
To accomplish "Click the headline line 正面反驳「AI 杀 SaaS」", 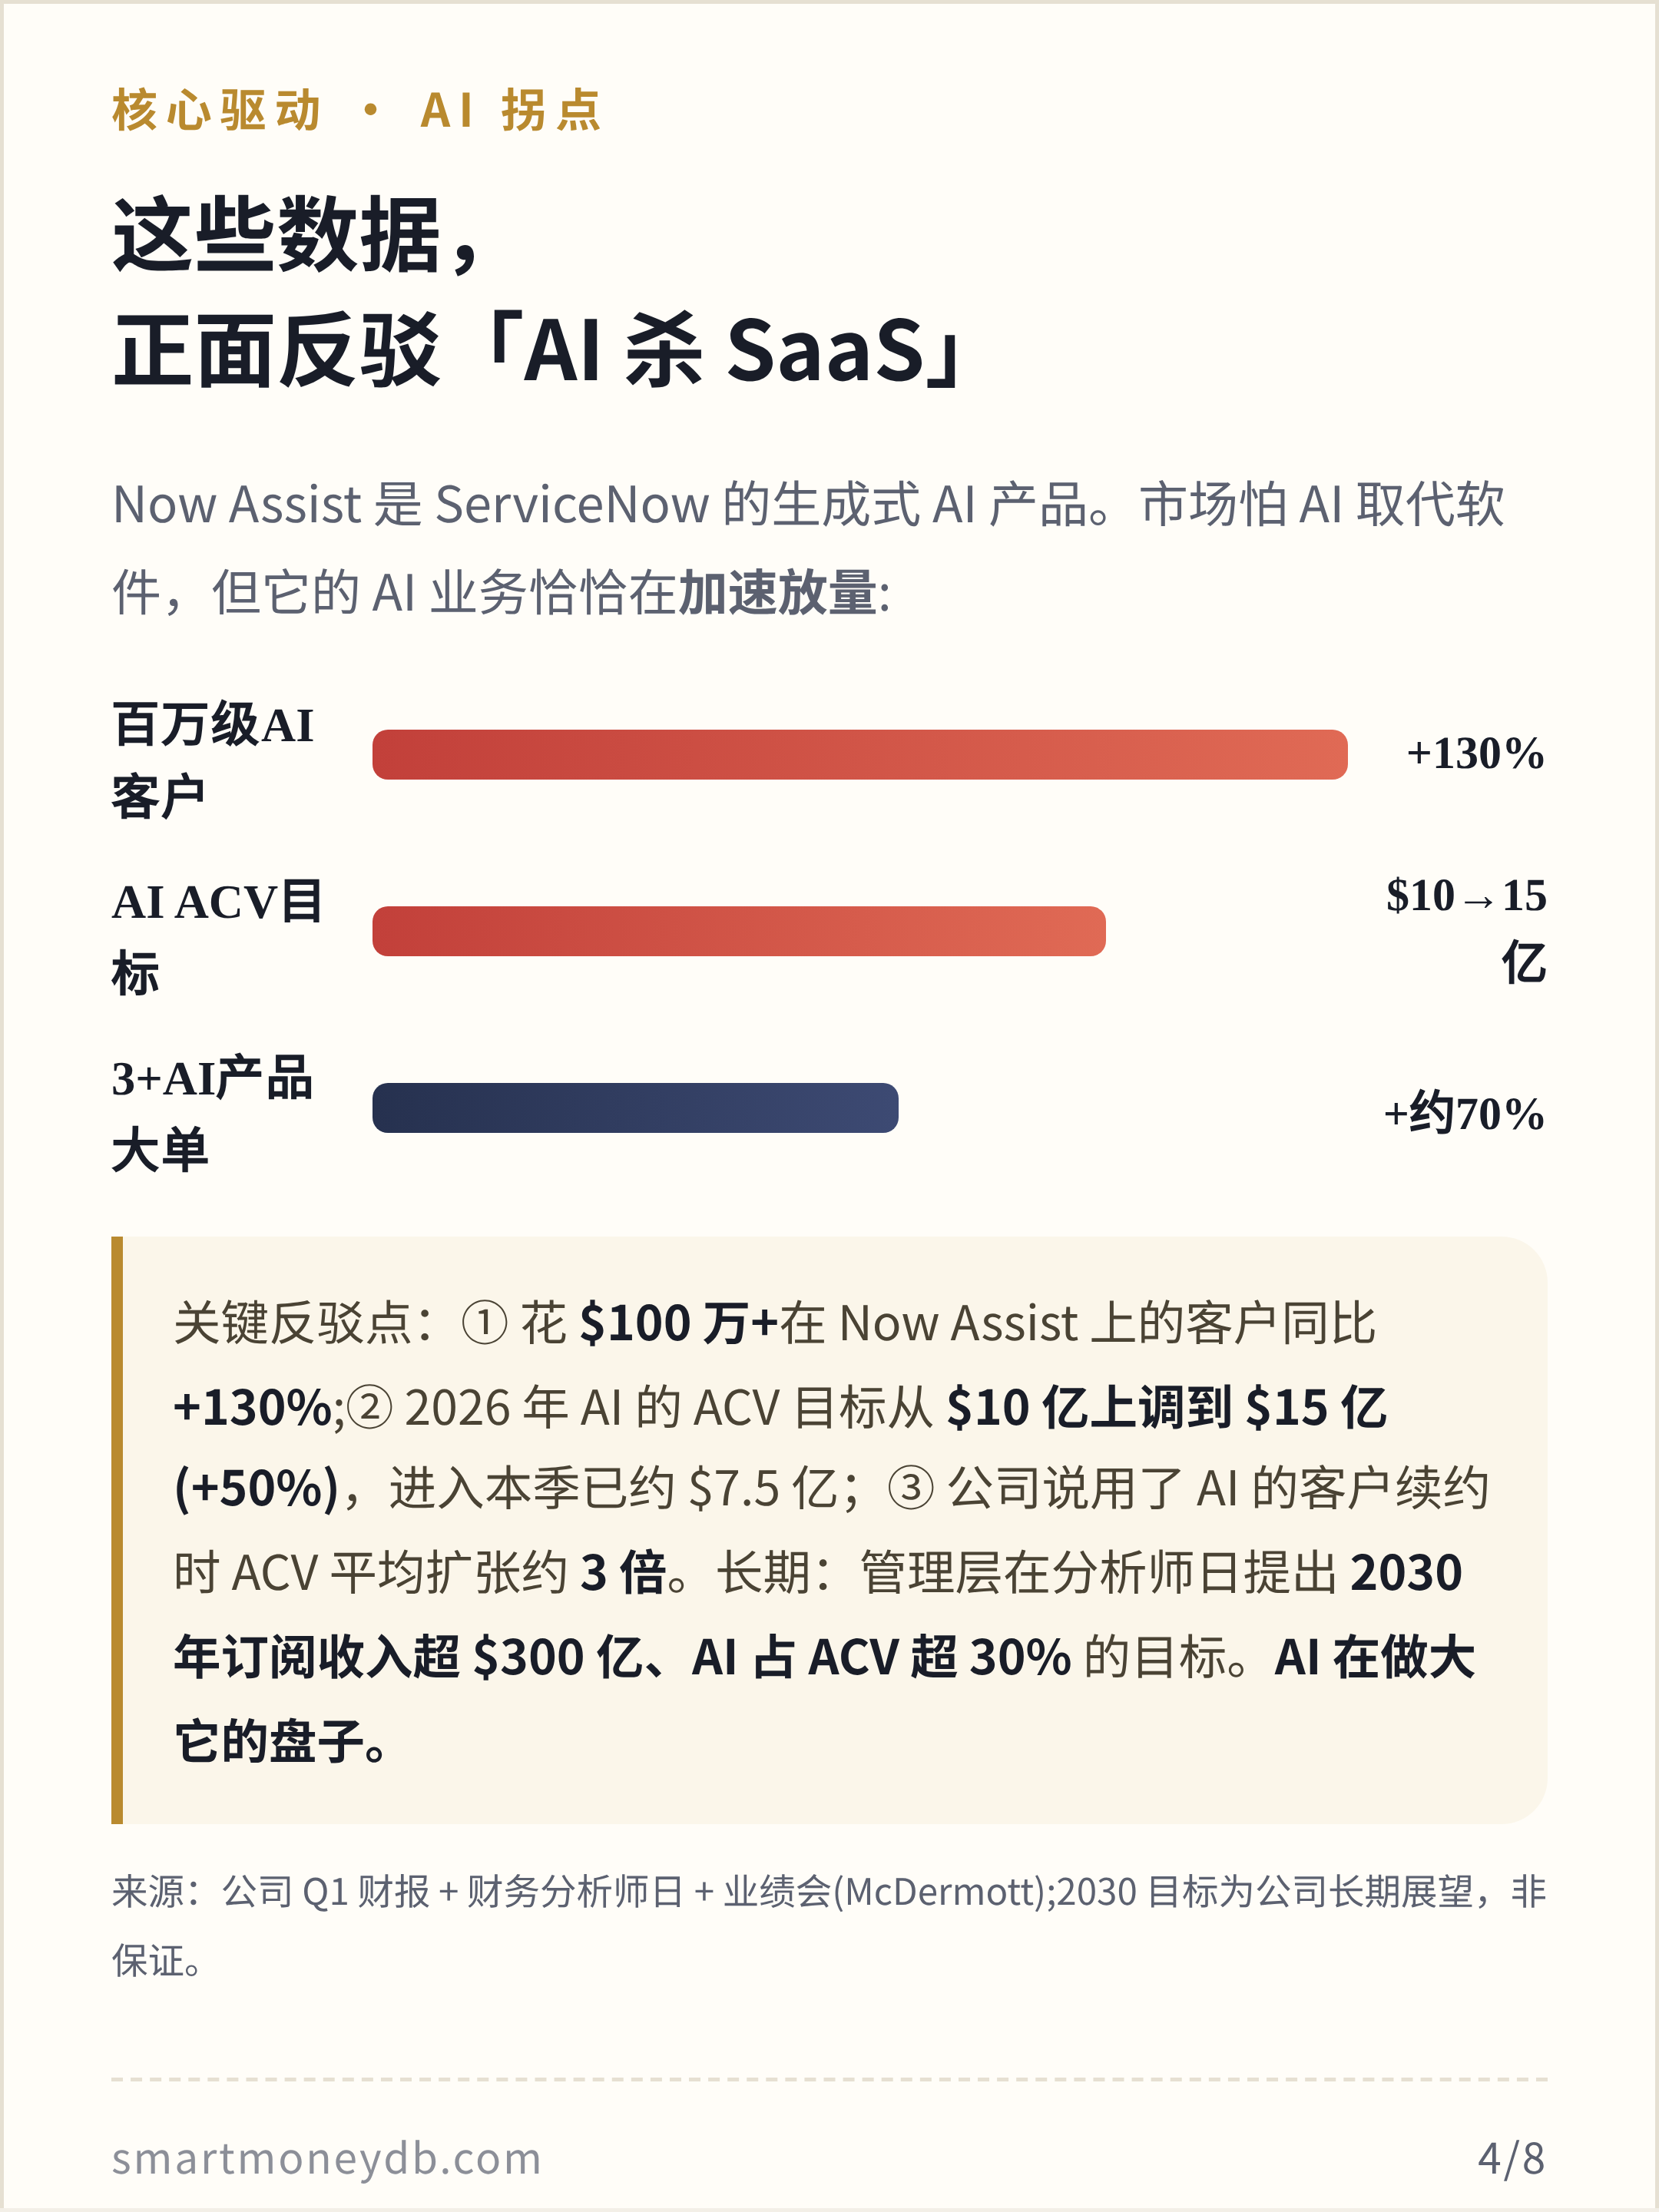I will (539, 350).
